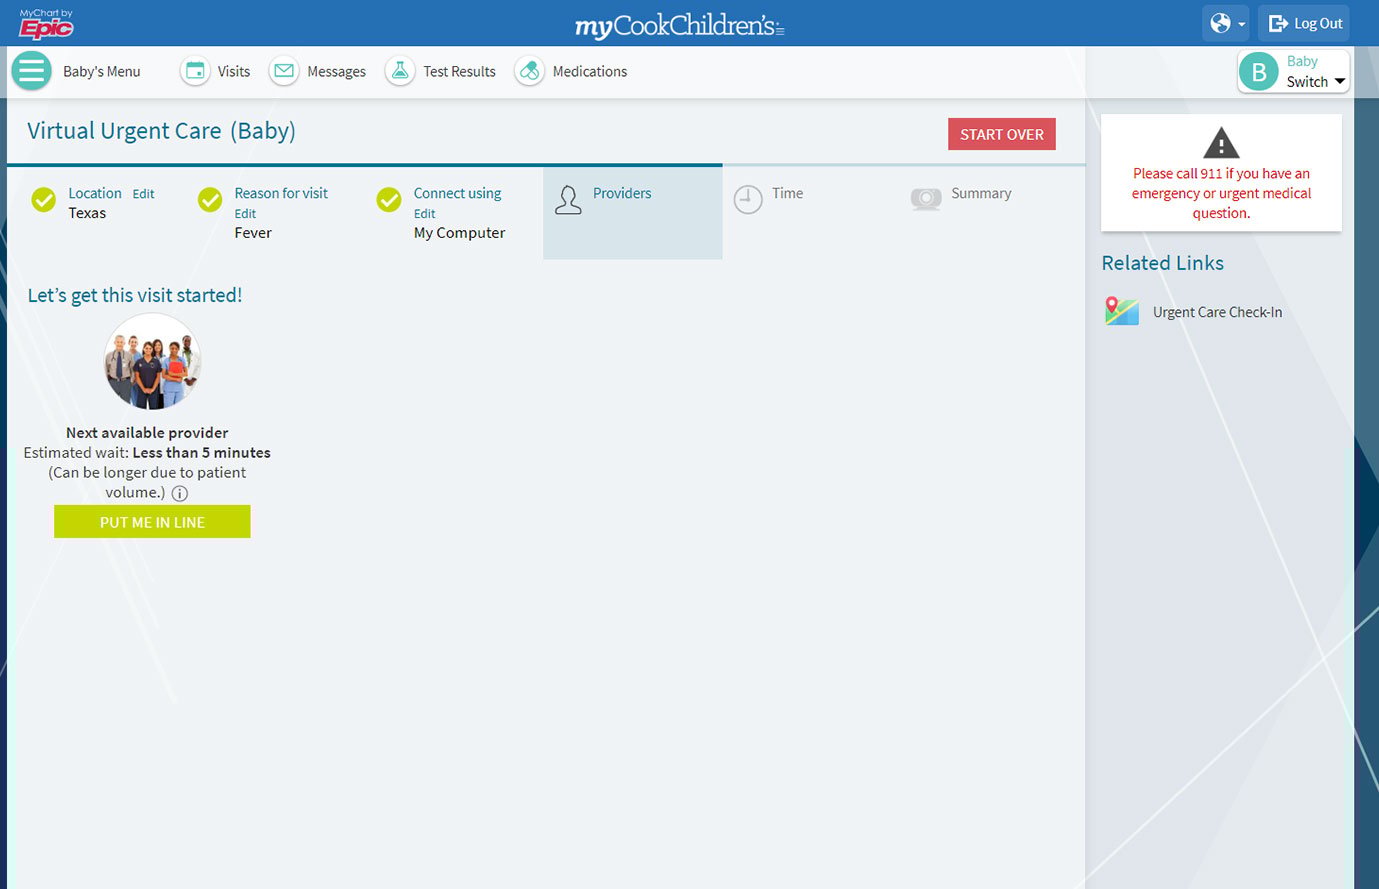
Task: Click the wait time info icon
Action: click(180, 493)
